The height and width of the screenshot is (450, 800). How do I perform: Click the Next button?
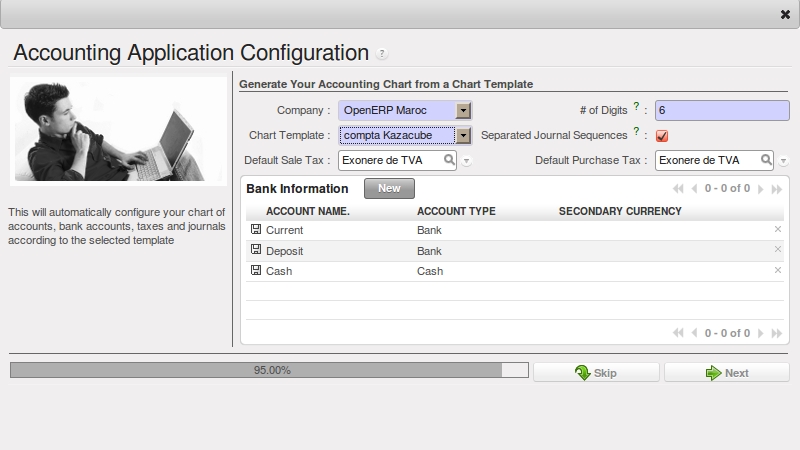coord(726,373)
